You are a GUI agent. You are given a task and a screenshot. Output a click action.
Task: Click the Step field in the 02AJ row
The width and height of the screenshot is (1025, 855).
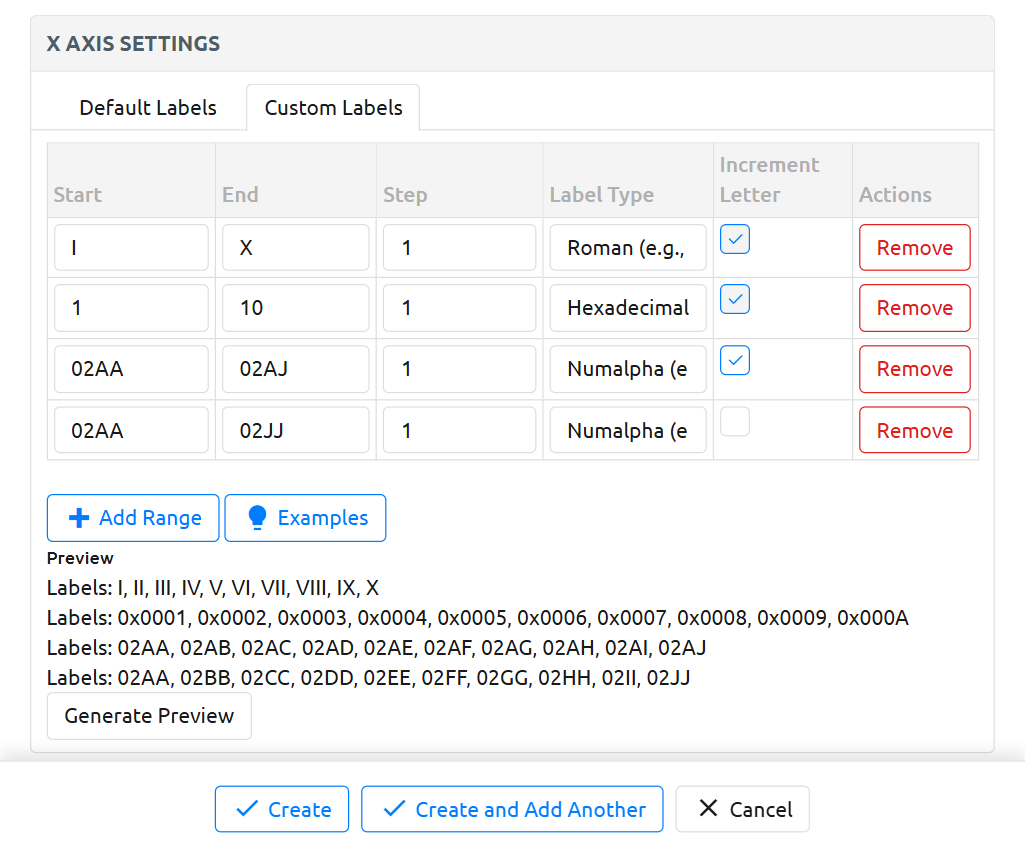click(459, 369)
